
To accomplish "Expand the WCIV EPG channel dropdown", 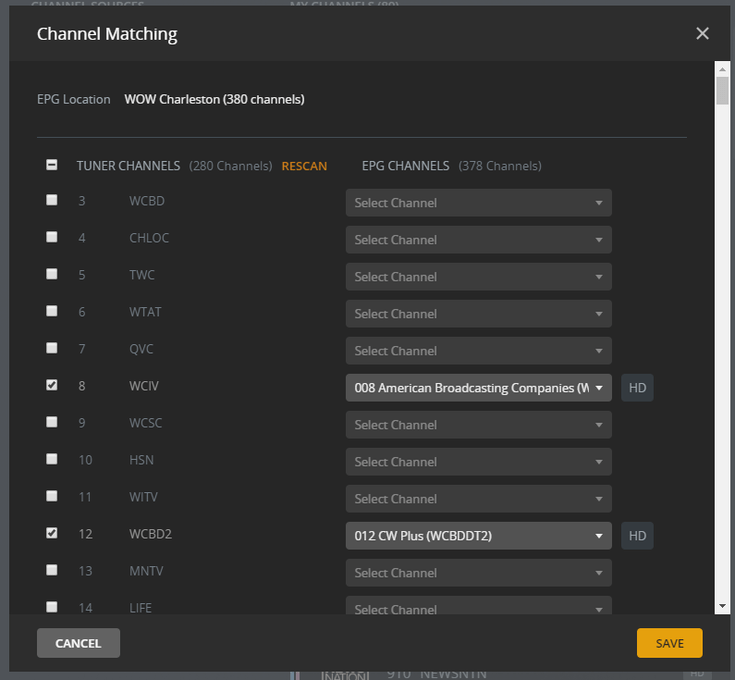I will pos(478,388).
